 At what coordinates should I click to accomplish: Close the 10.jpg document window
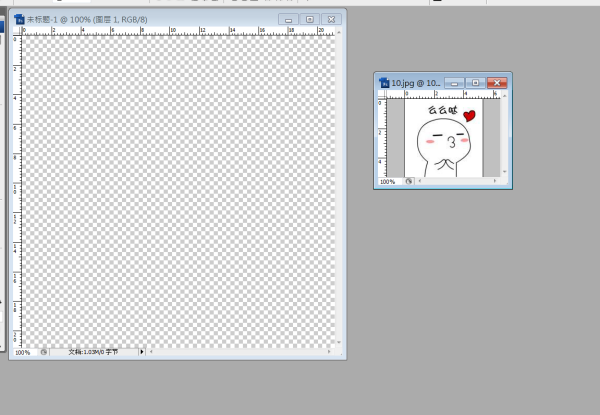pyautogui.click(x=496, y=82)
